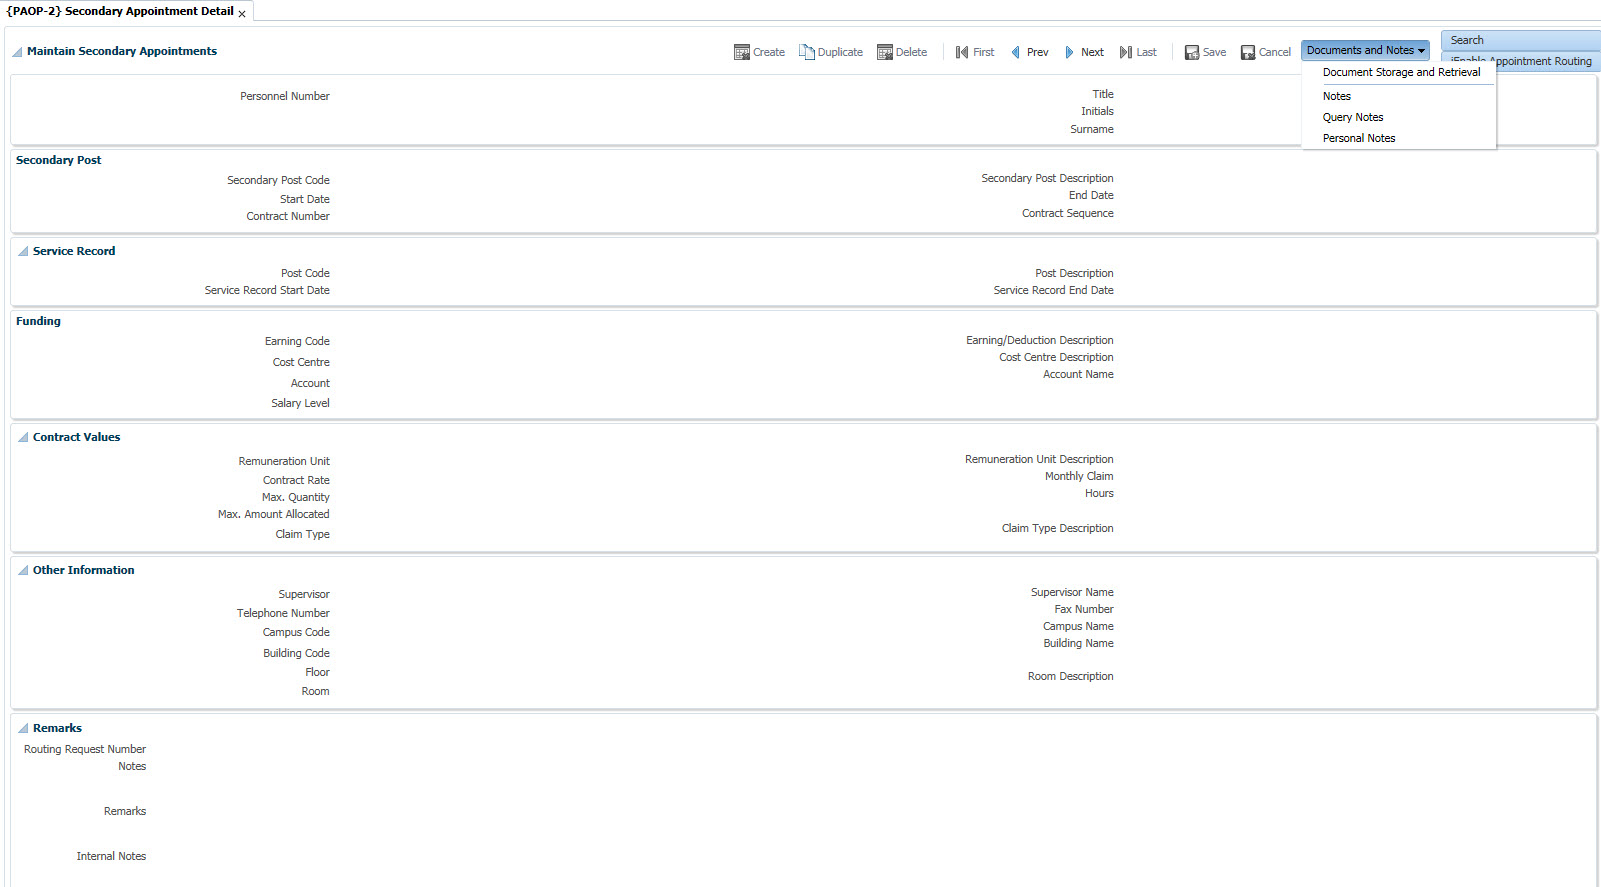Open Personal Notes from dropdown menu
1601x887 pixels.
(1359, 138)
